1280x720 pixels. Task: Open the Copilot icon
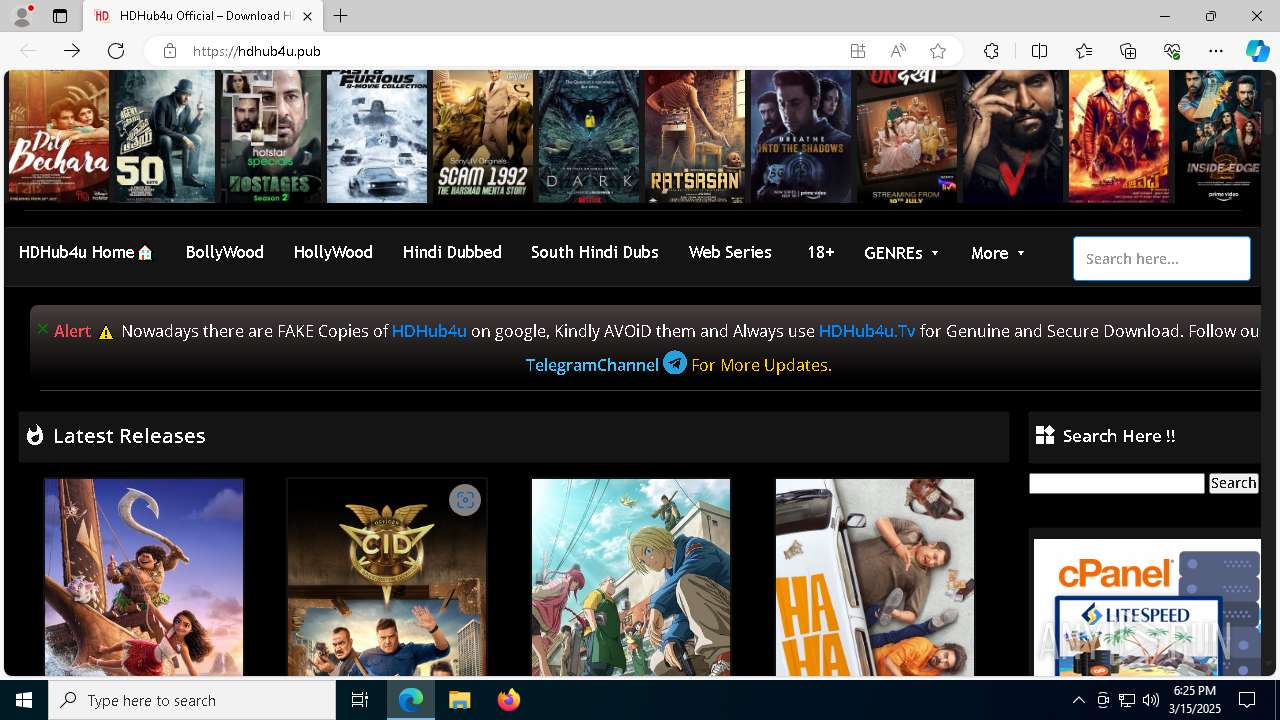(1257, 51)
